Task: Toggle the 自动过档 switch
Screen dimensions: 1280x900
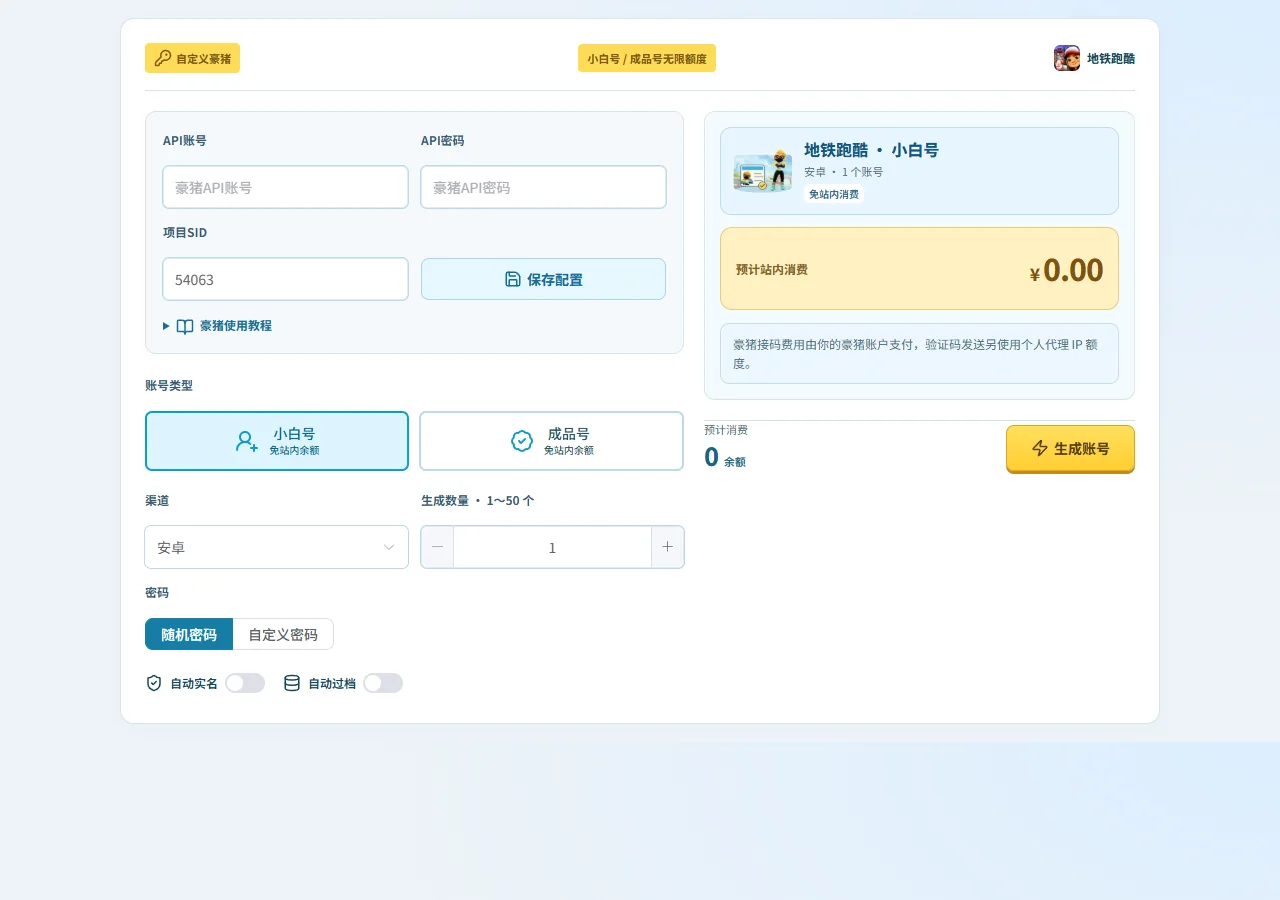Action: [383, 683]
